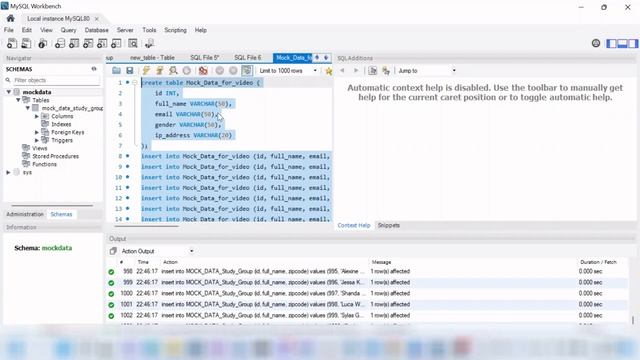
Task: Switch to SQL File 6 tab
Action: [248, 58]
